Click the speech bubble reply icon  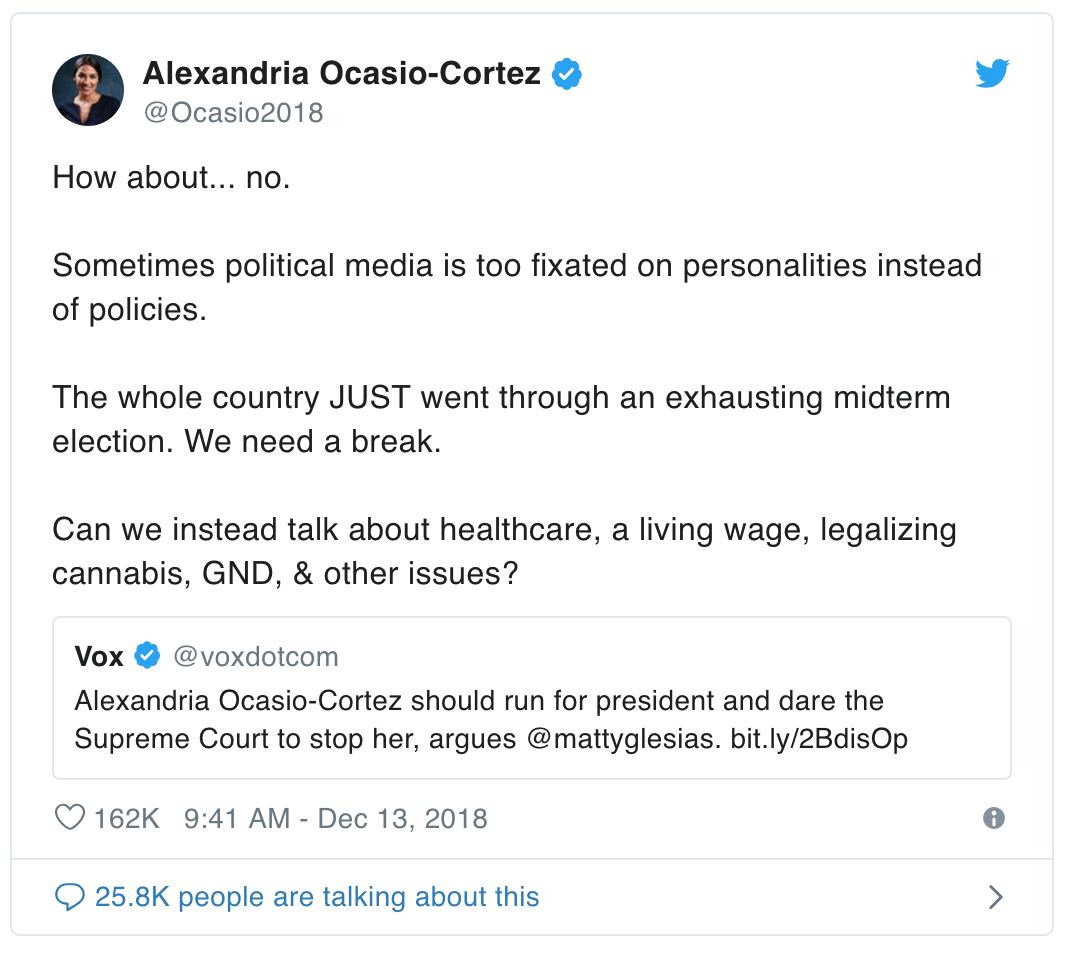69,896
